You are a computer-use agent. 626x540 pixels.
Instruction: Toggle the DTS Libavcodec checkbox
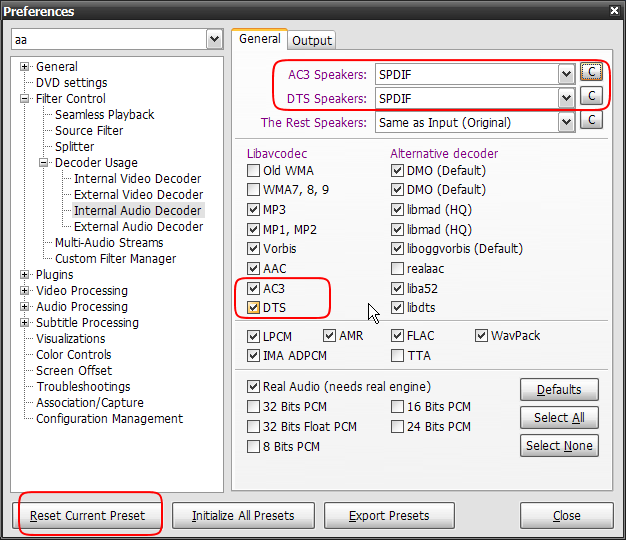(x=254, y=307)
